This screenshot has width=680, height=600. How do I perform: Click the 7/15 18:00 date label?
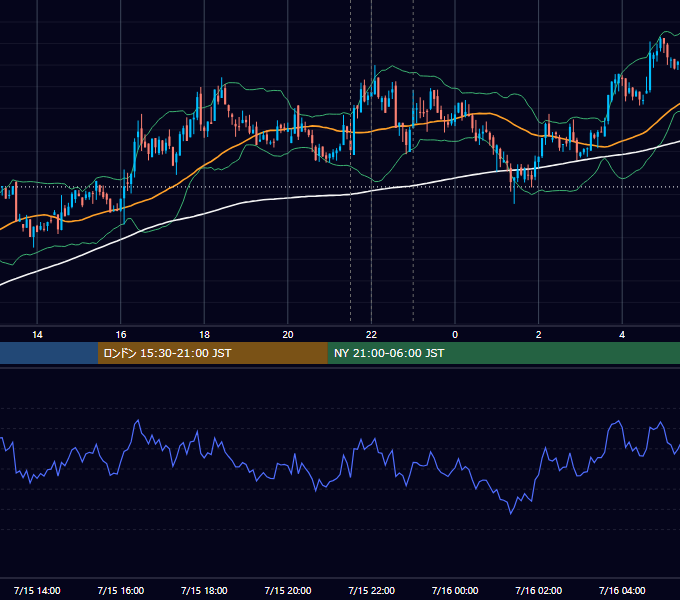click(204, 590)
